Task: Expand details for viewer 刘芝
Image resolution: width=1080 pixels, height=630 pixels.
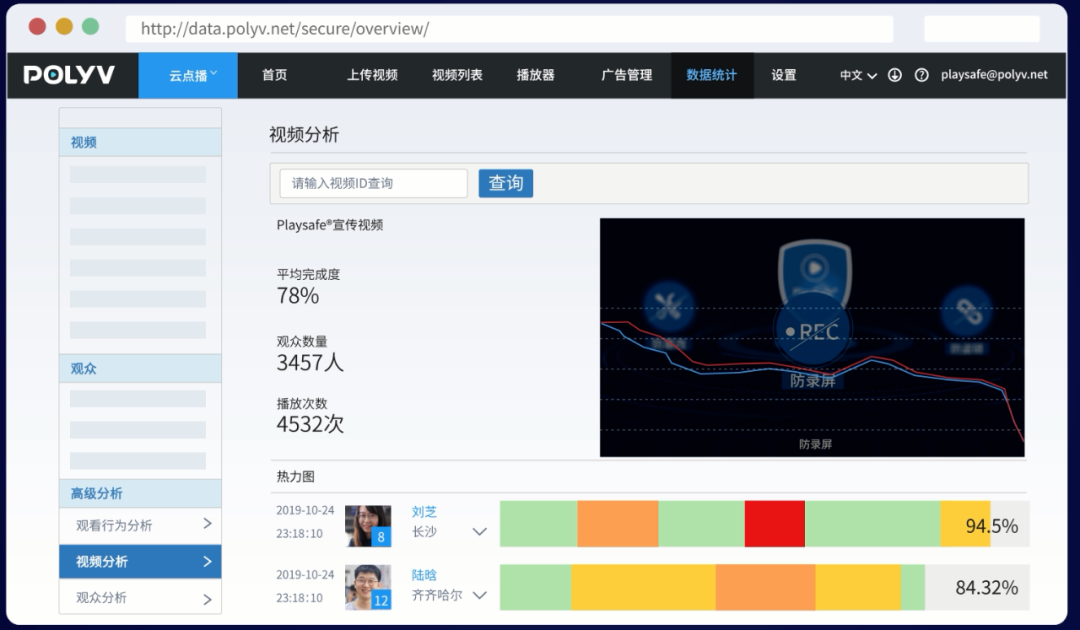Action: coord(480,532)
